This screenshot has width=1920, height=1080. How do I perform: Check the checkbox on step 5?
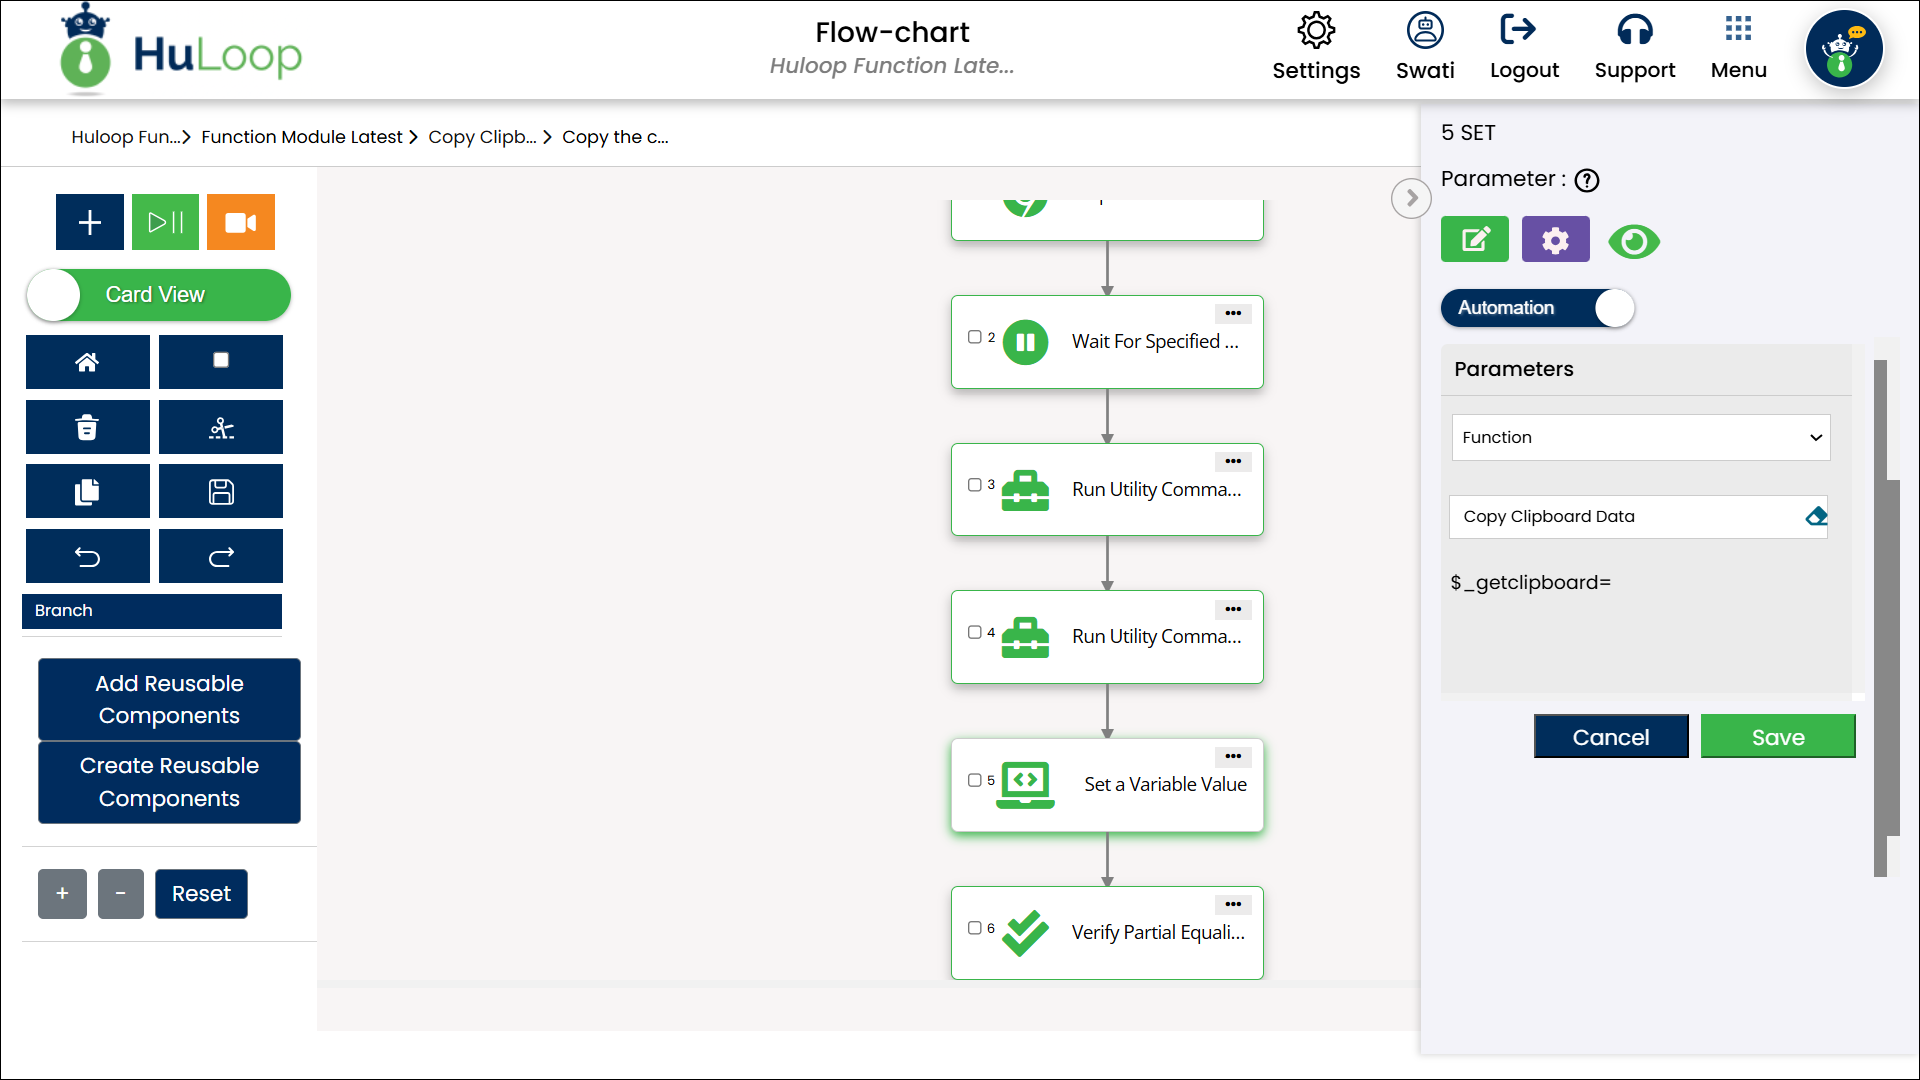point(974,780)
